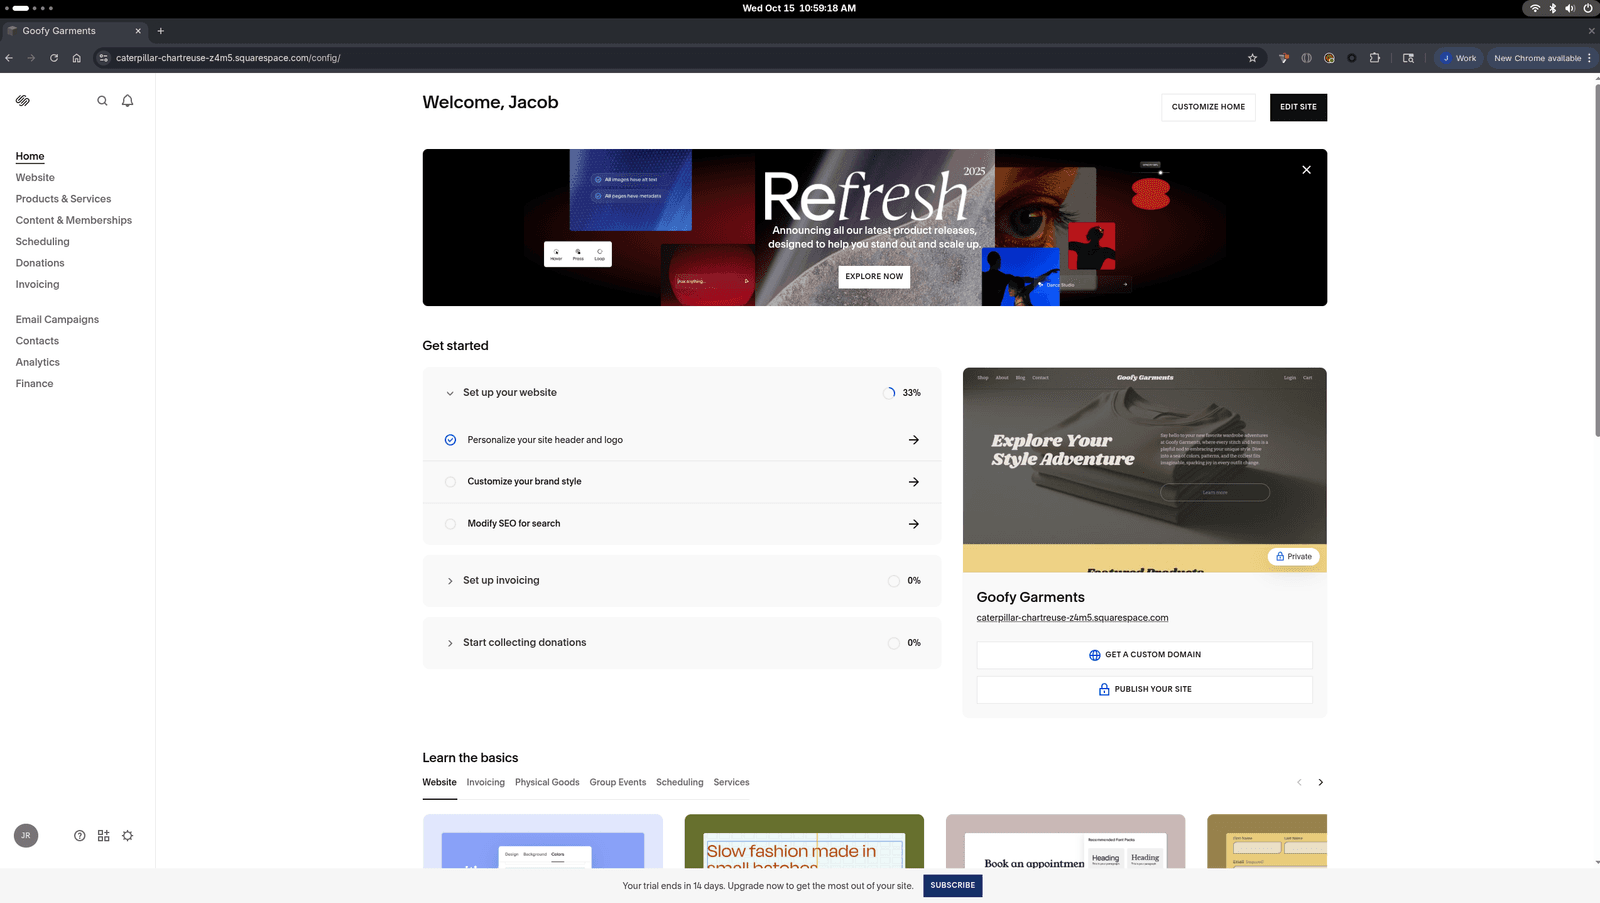This screenshot has height=903, width=1600.
Task: Open search with the magnifier icon
Action: pyautogui.click(x=102, y=101)
